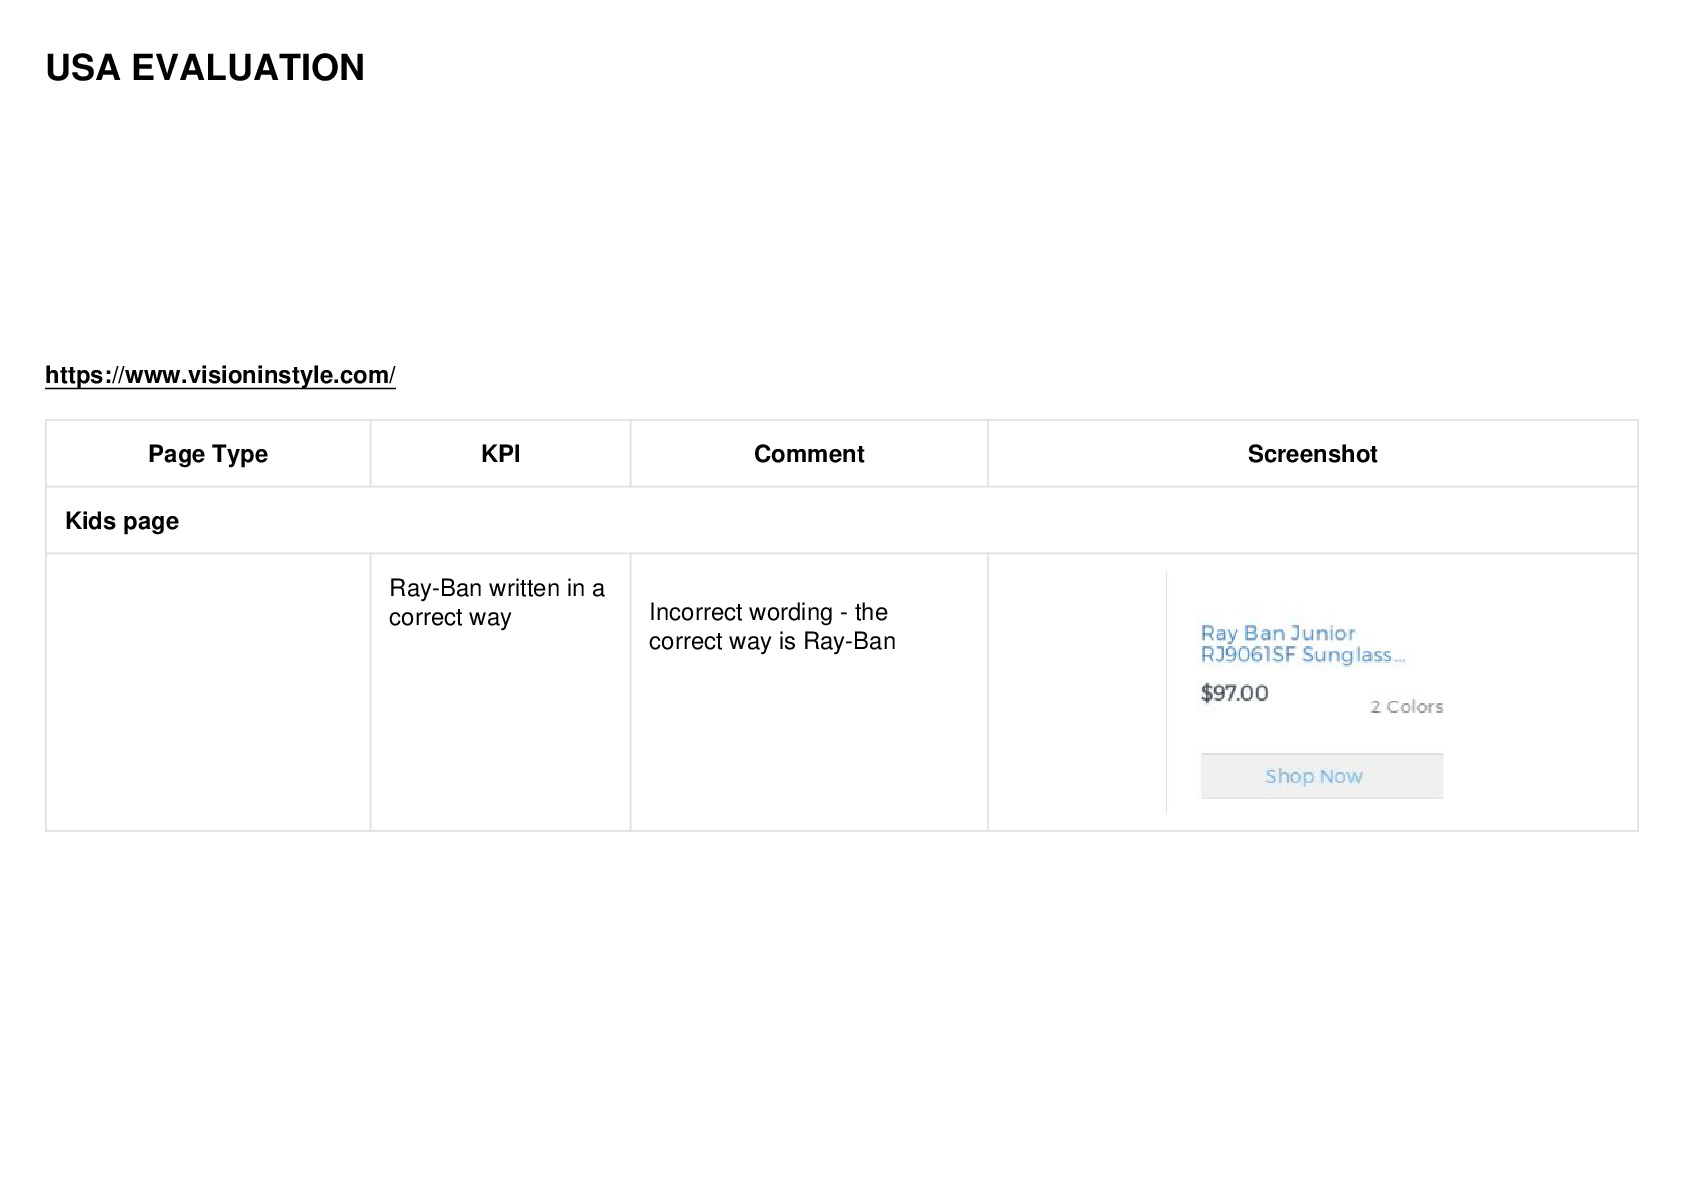This screenshot has width=1684, height=1191.
Task: Select the Kids page row label
Action: (x=122, y=521)
